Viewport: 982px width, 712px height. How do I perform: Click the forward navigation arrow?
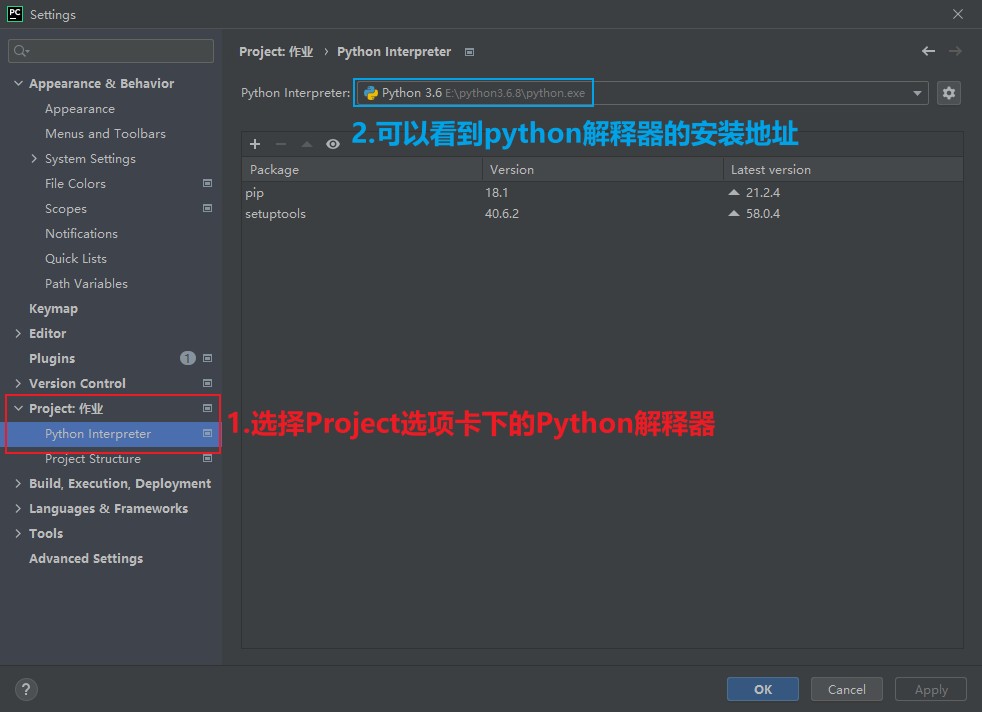[954, 51]
